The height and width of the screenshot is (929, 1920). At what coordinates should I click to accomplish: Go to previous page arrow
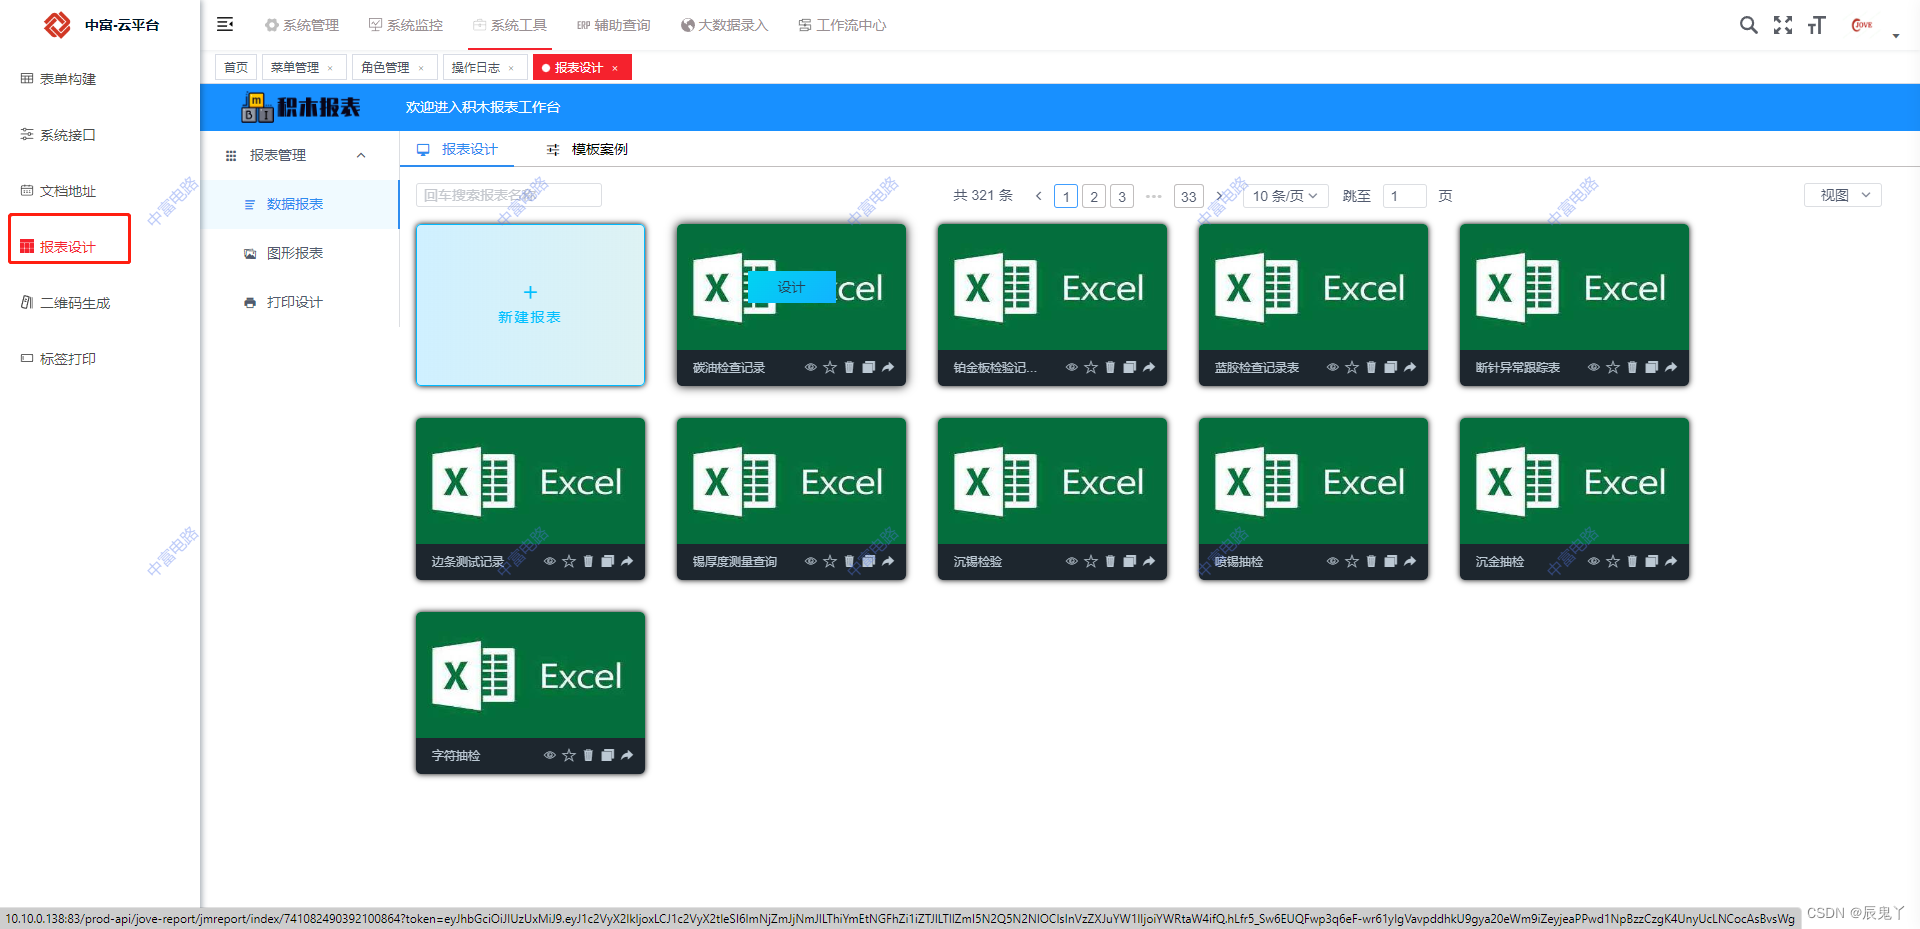1038,196
